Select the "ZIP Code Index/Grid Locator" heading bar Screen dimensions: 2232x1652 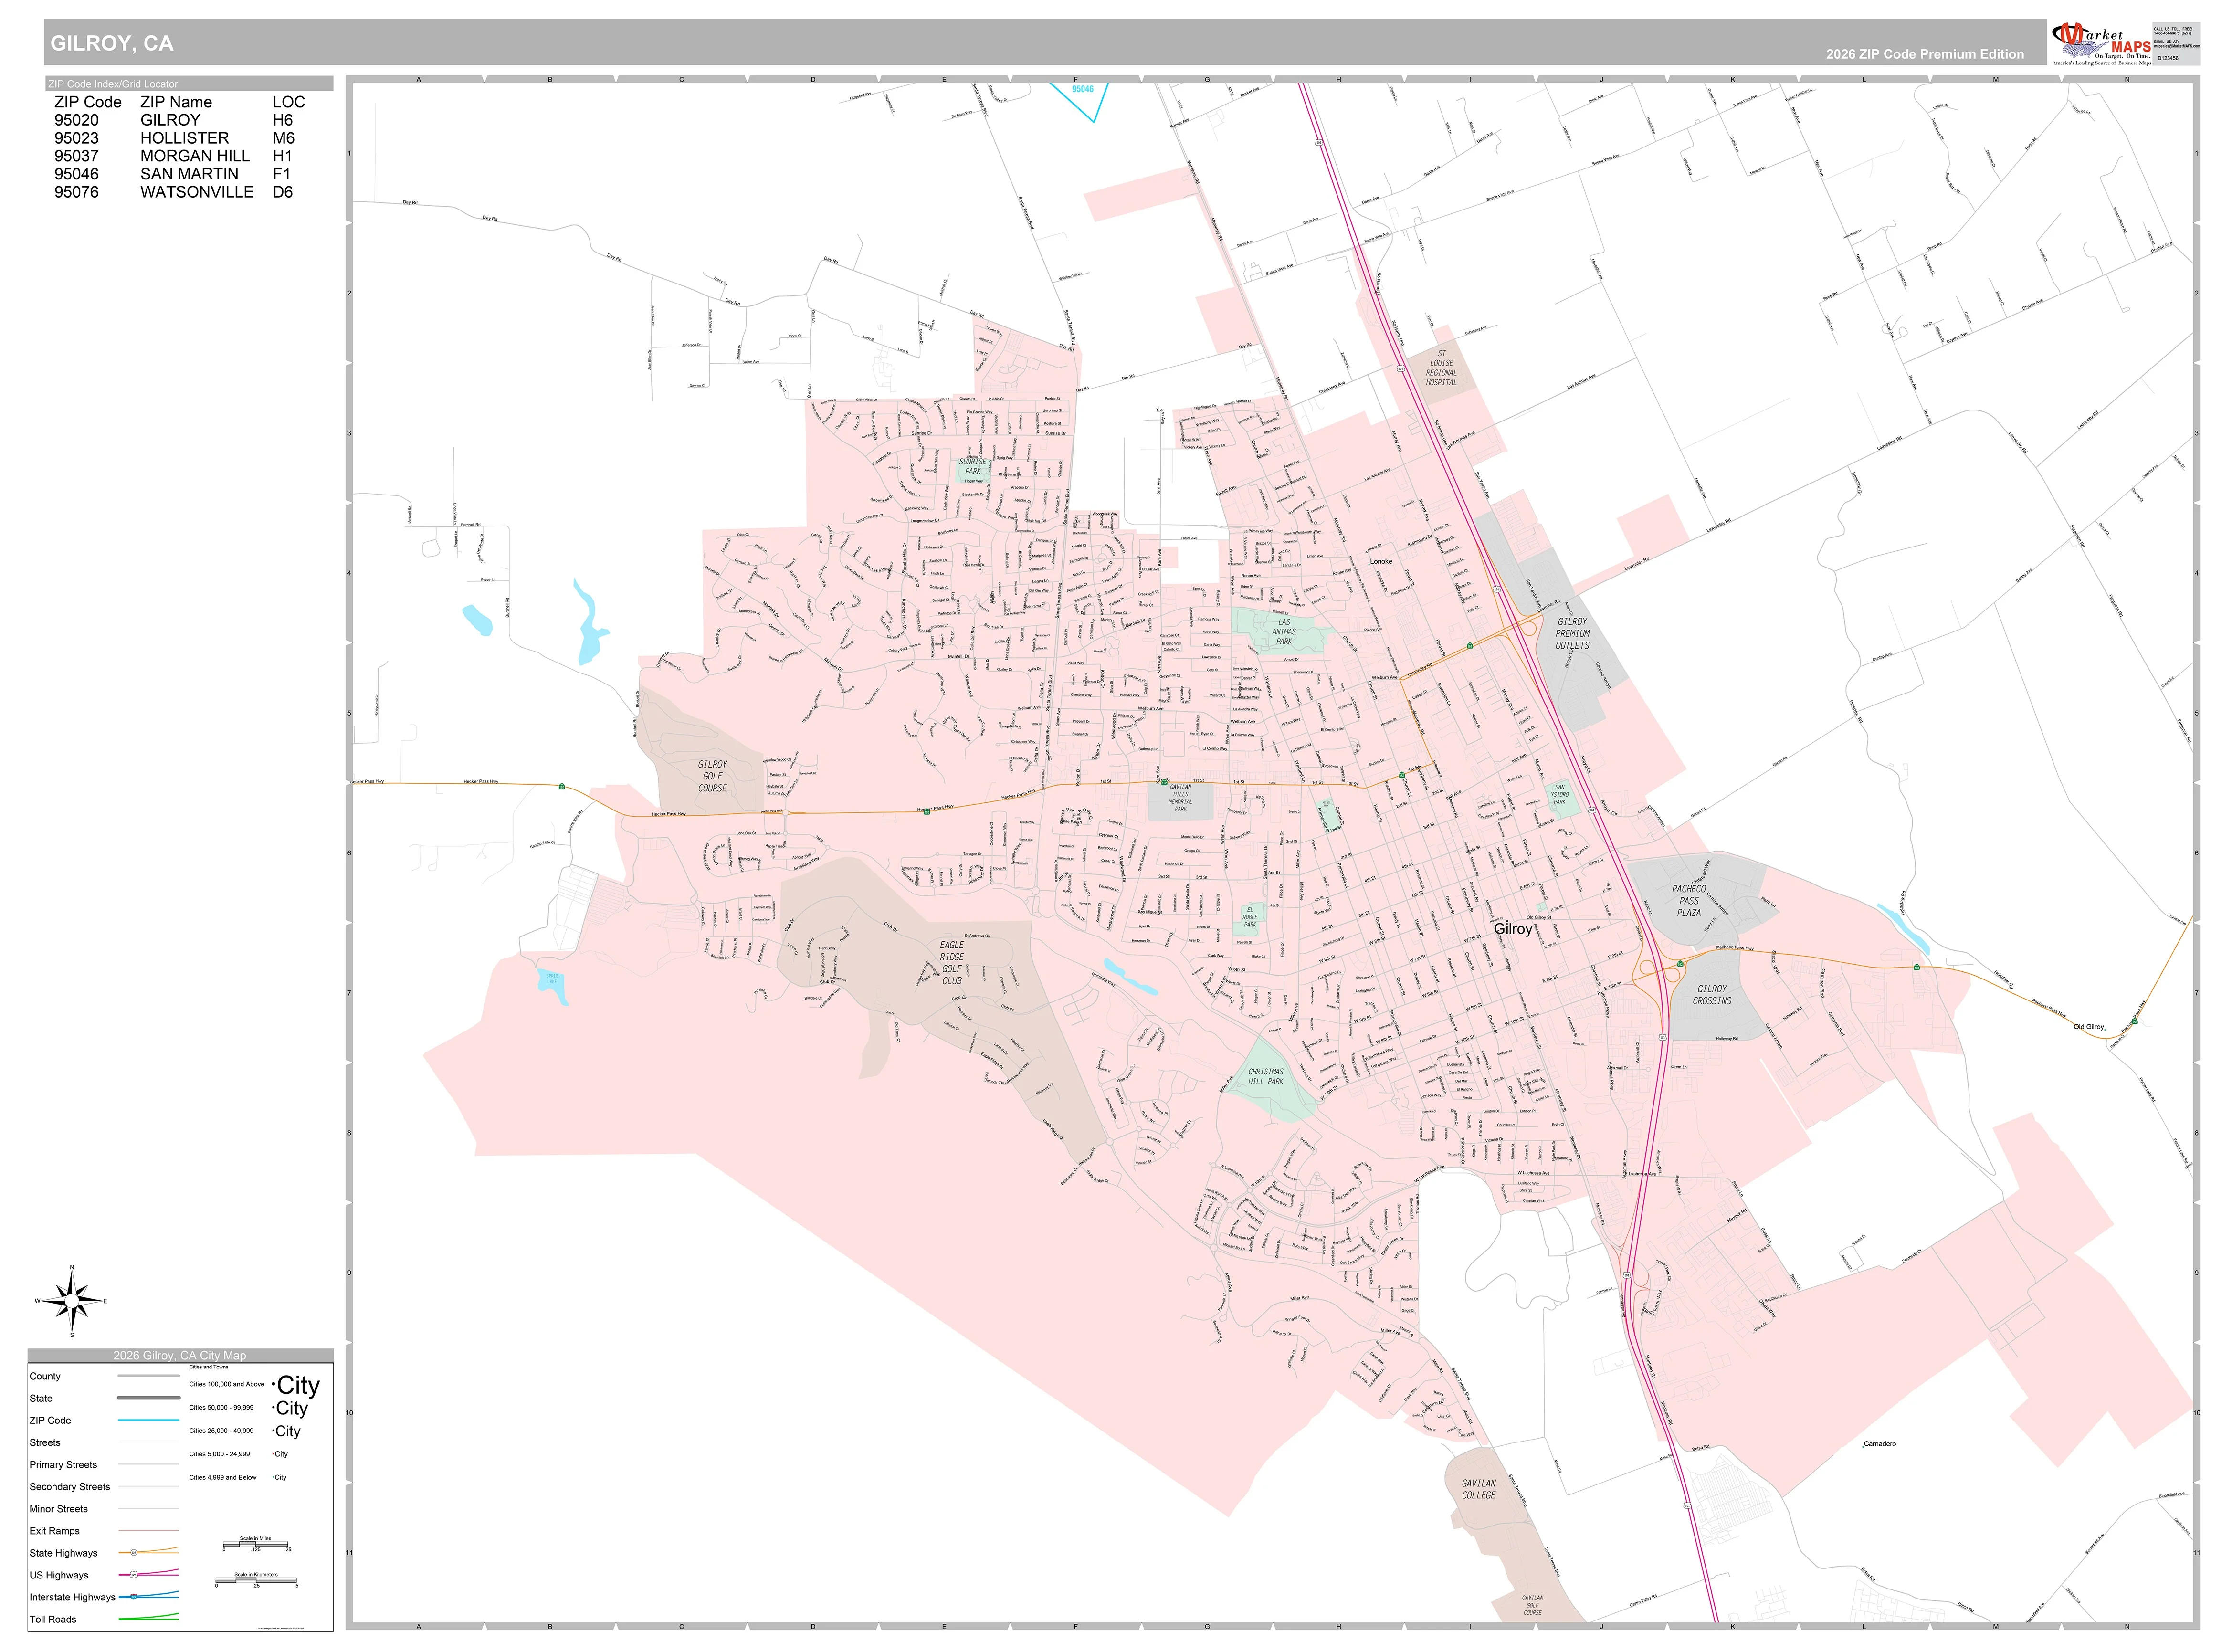[x=190, y=84]
